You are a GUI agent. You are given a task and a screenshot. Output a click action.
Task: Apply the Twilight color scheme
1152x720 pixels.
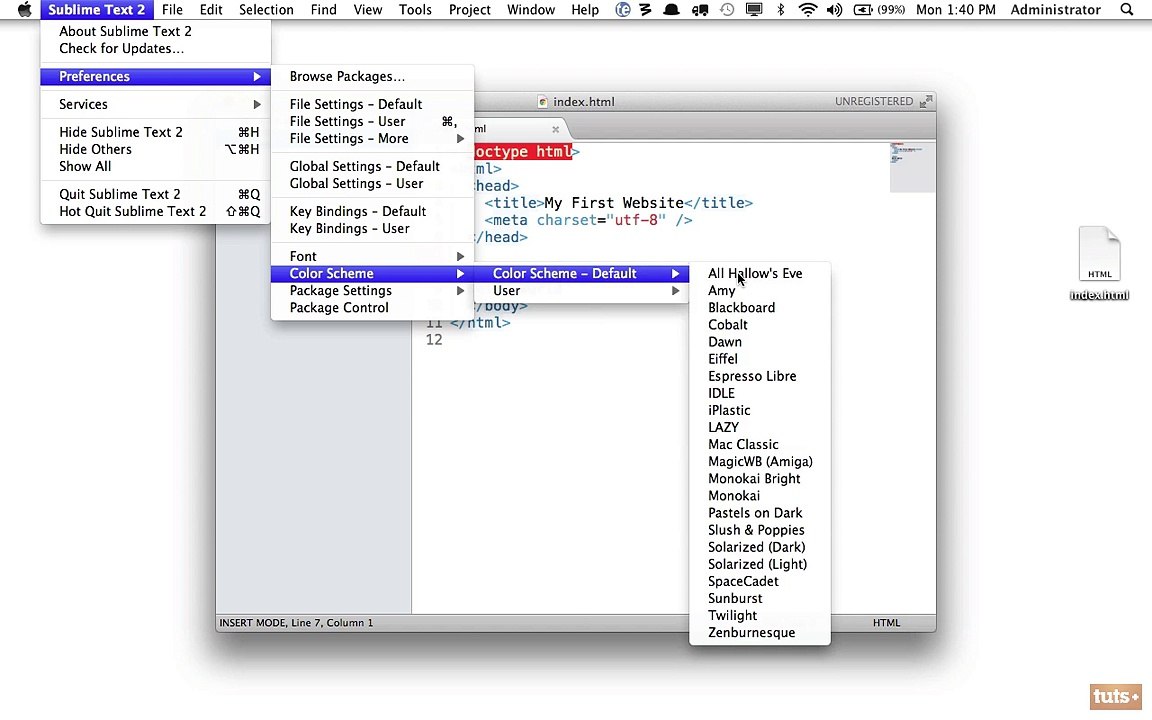coord(760,616)
